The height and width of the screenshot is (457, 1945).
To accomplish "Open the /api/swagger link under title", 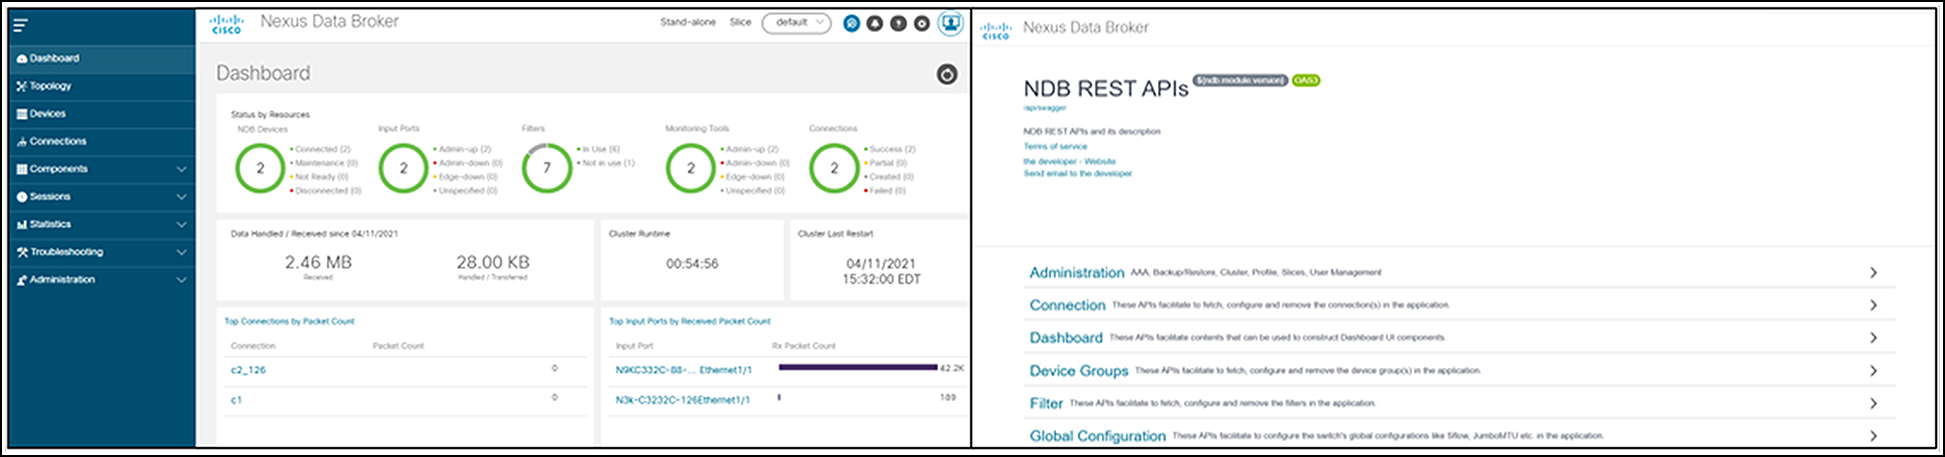I will click(1045, 107).
